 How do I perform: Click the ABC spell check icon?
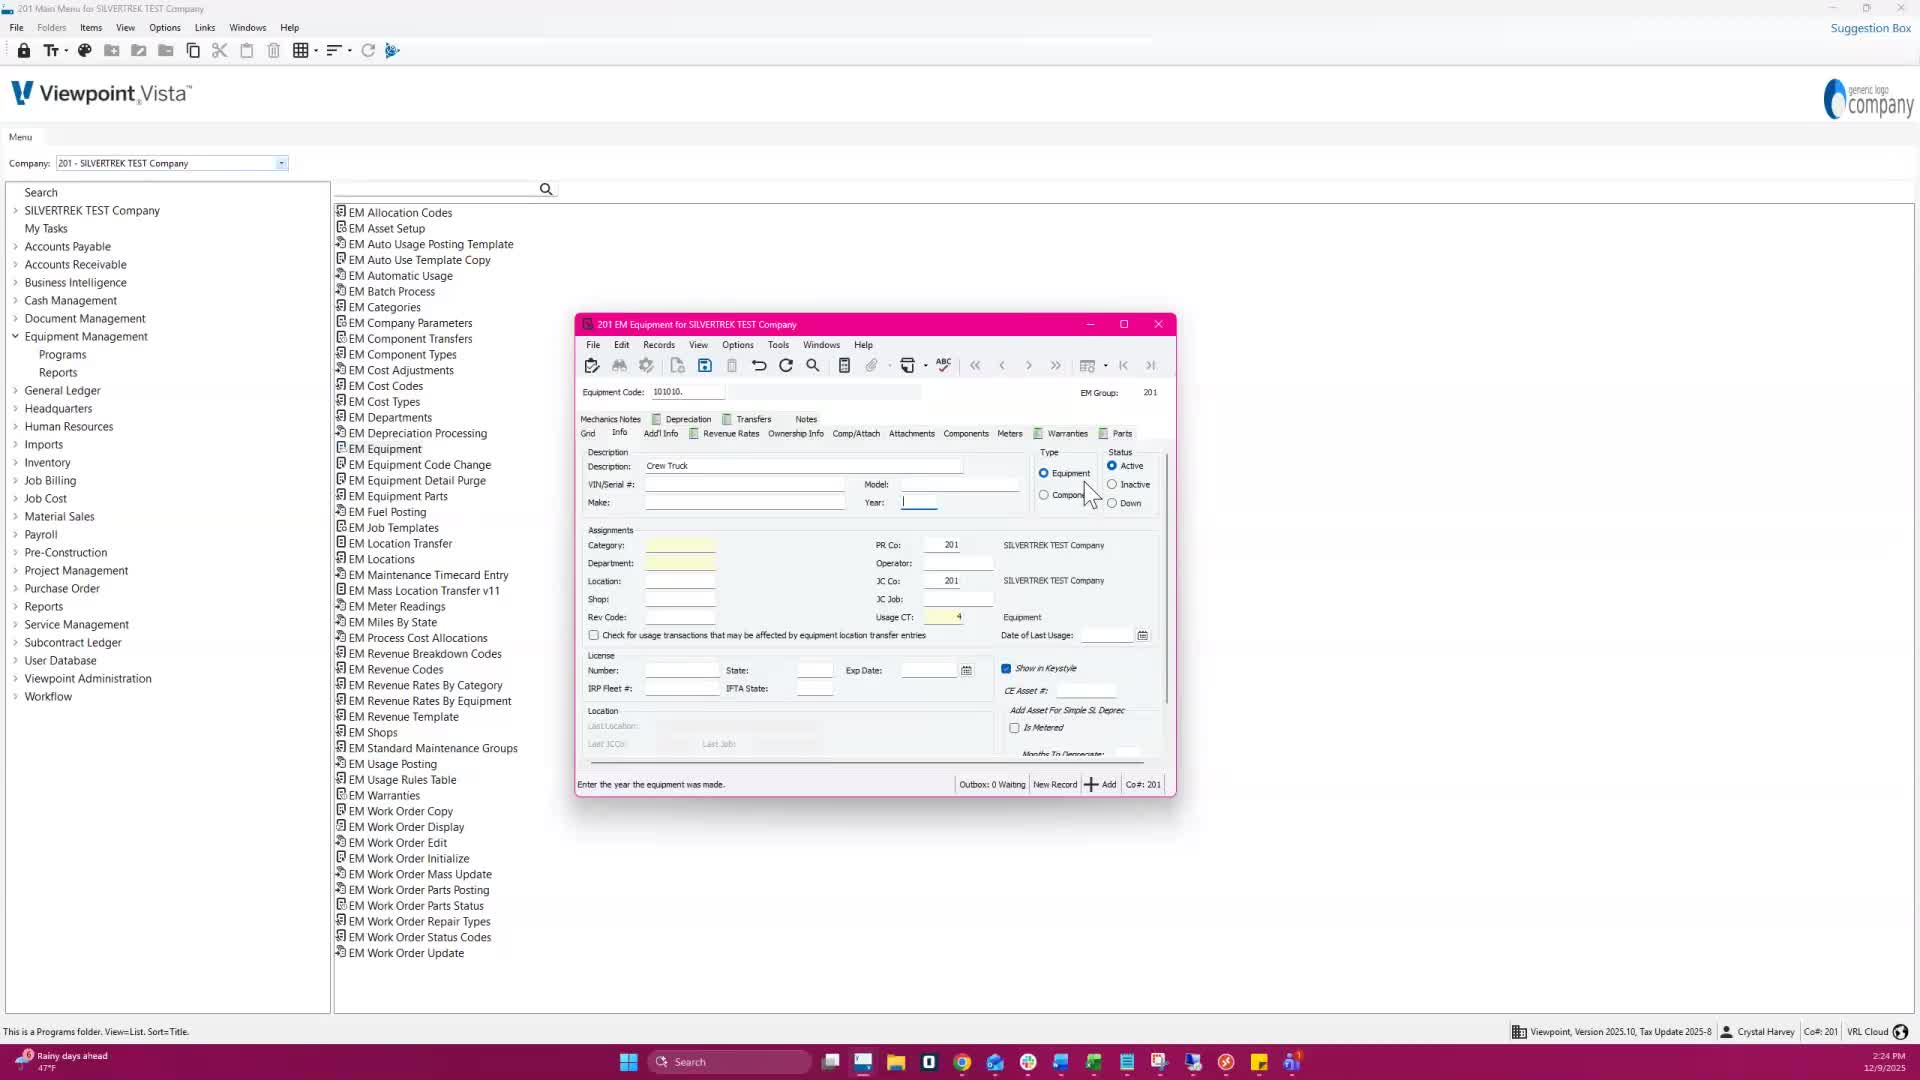[x=943, y=365]
